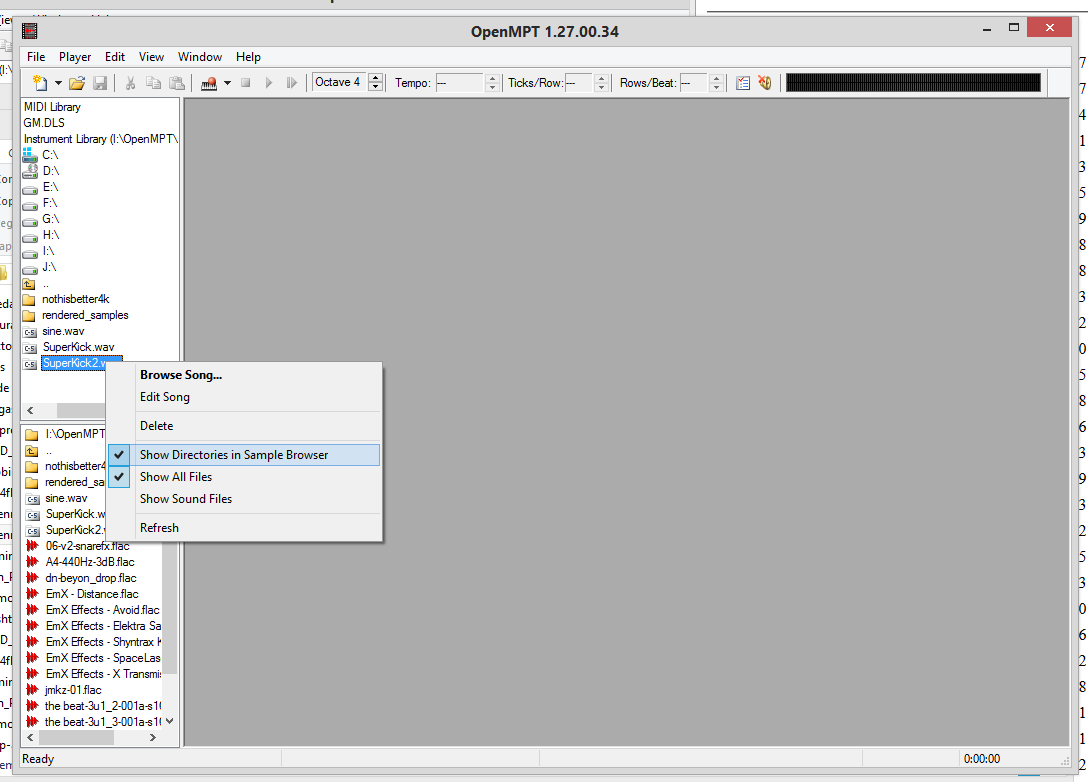Click lower browser scrollbar right arrow
Screen dimensions: 1088x782
pyautogui.click(x=153, y=738)
